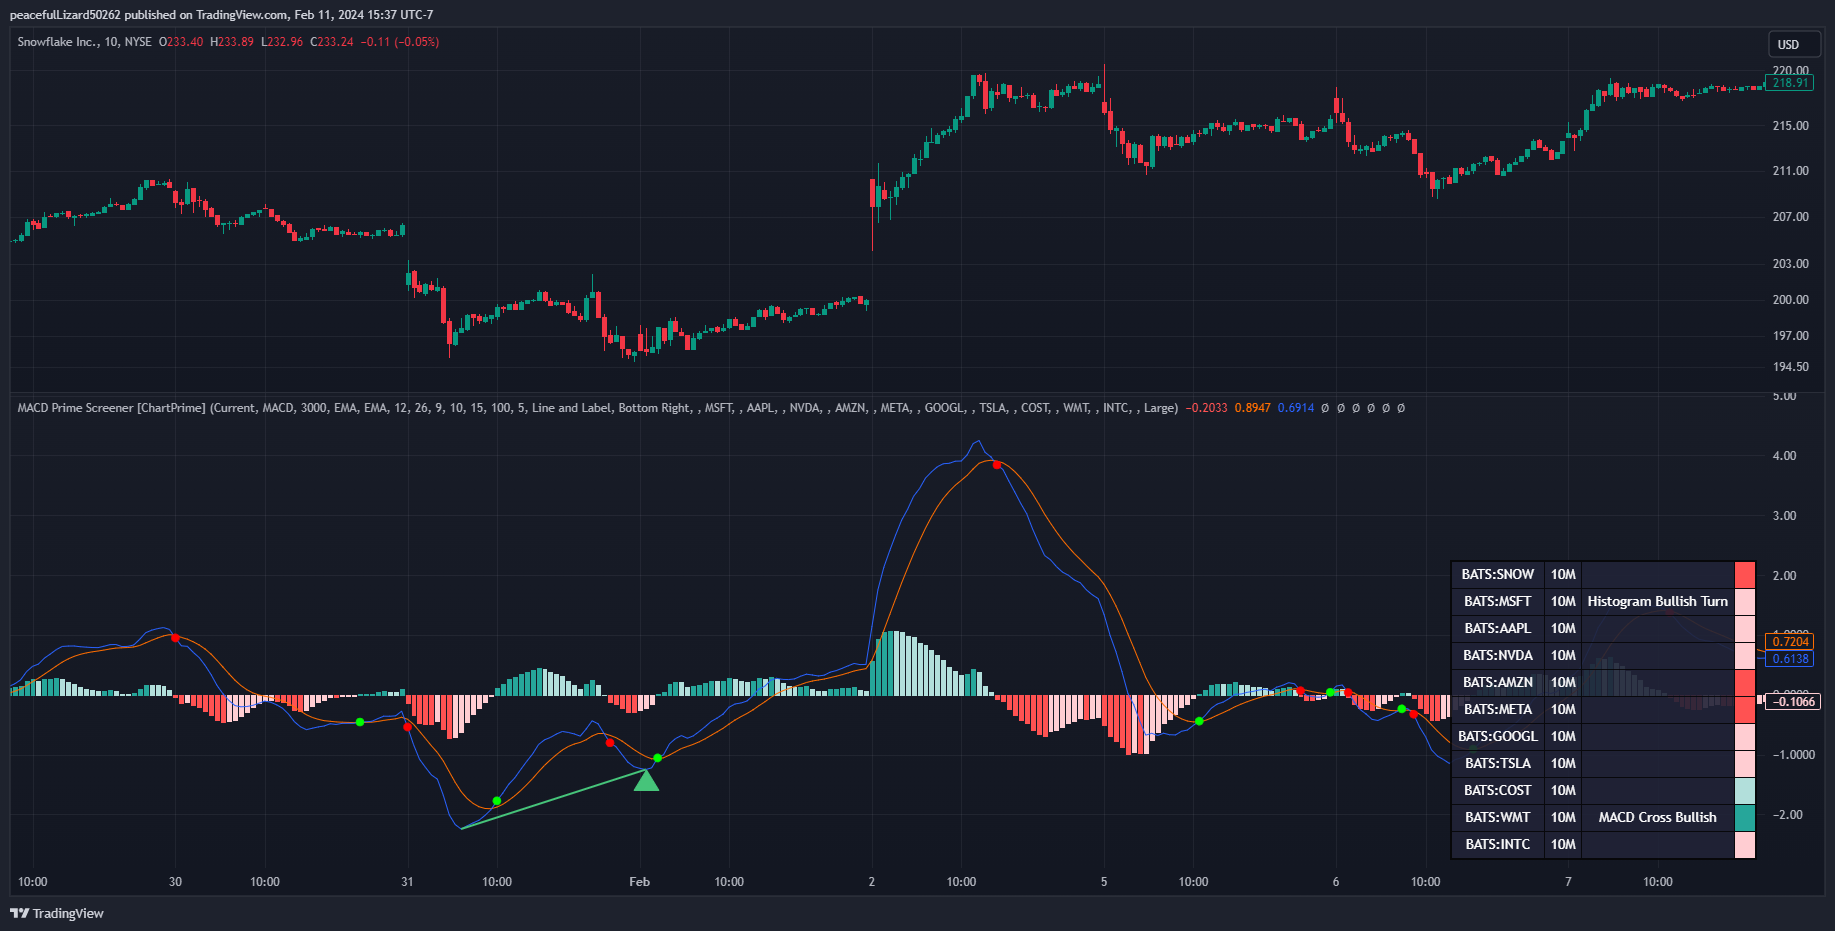This screenshot has width=1835, height=931.
Task: Click the date 7 on time axis
Action: click(x=1568, y=882)
